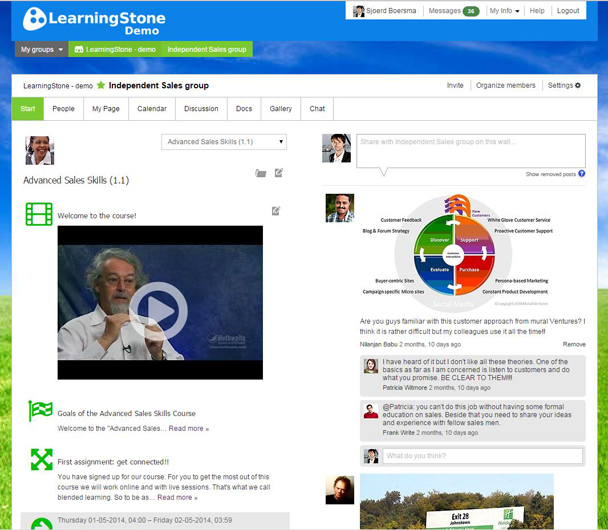The image size is (608, 530).
Task: Expand the My groups dropdown
Action: [x=41, y=49]
